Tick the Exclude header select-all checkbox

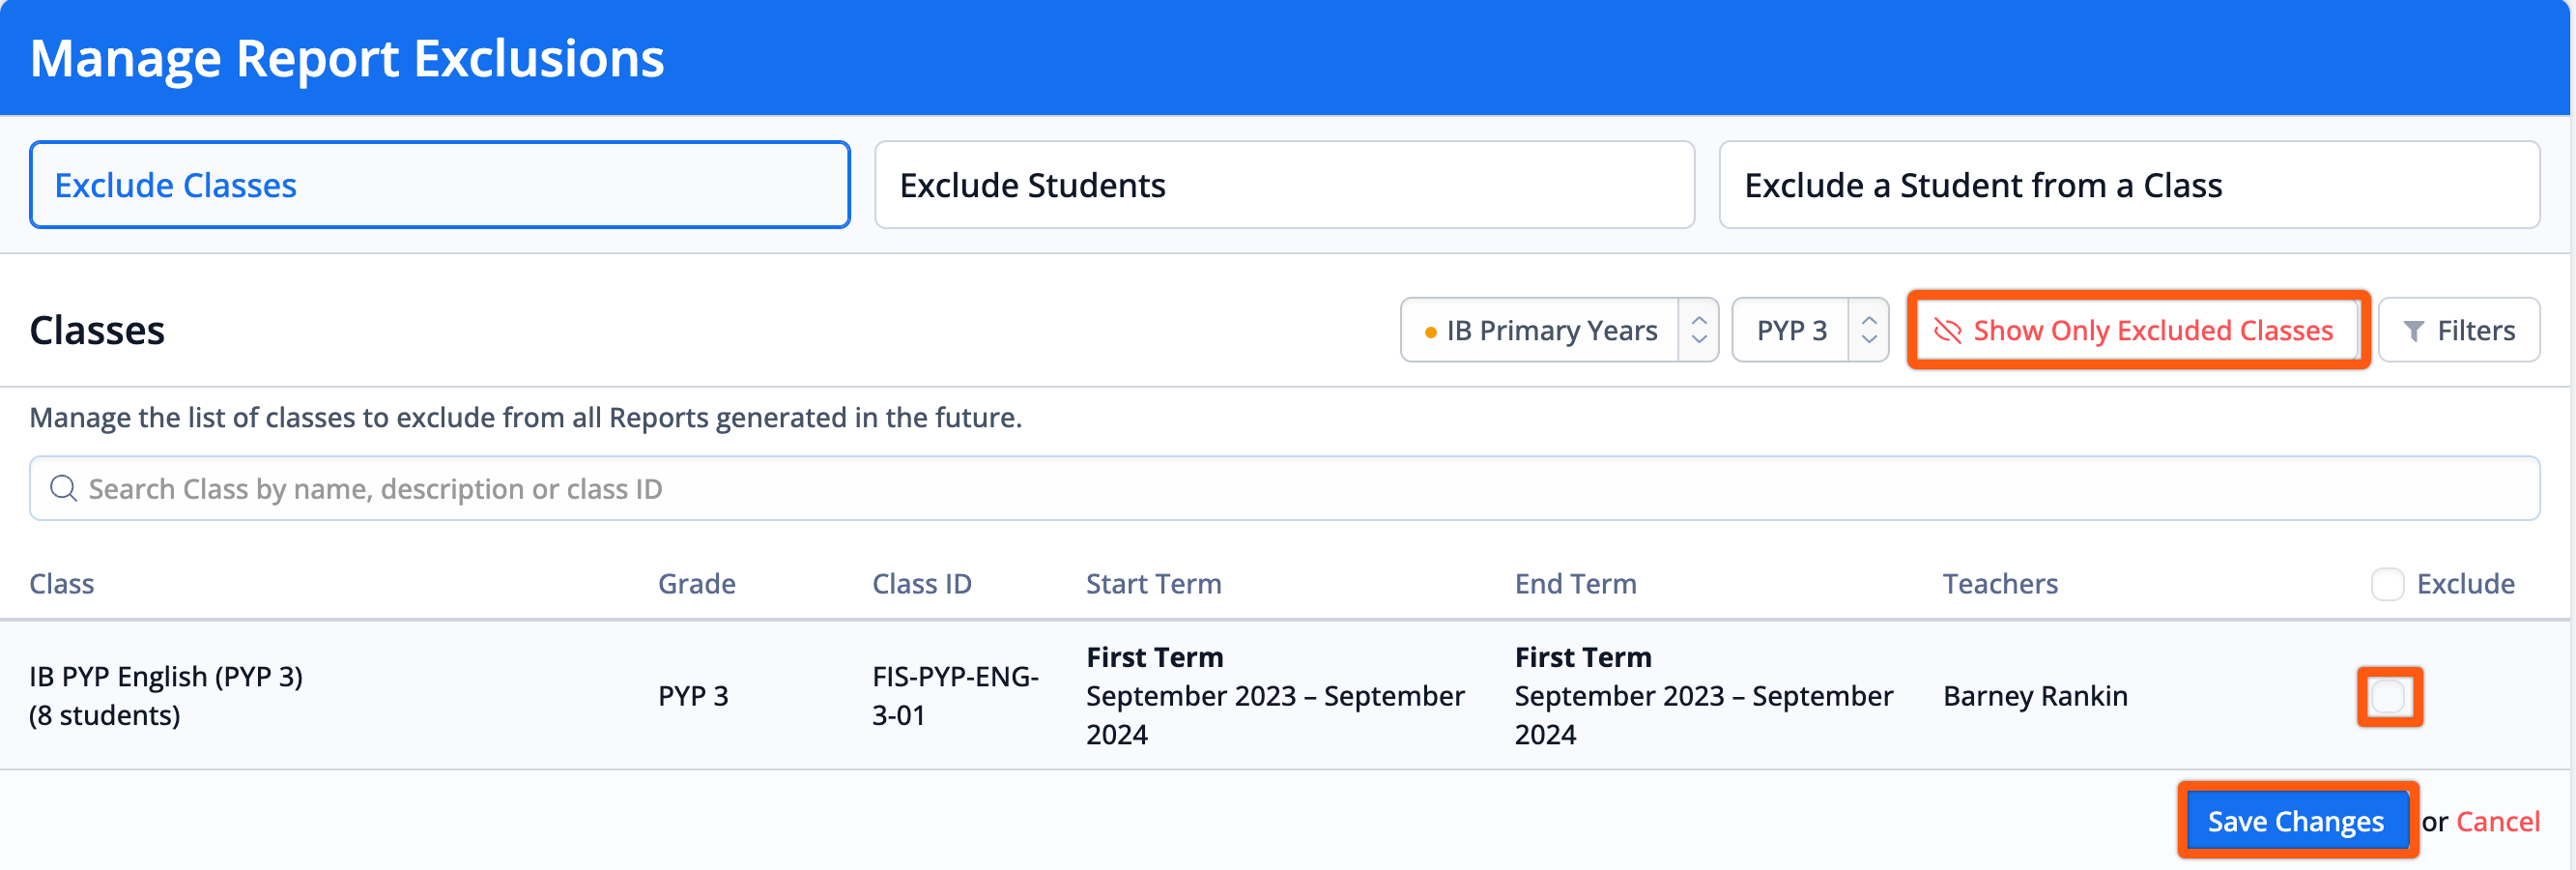2387,584
